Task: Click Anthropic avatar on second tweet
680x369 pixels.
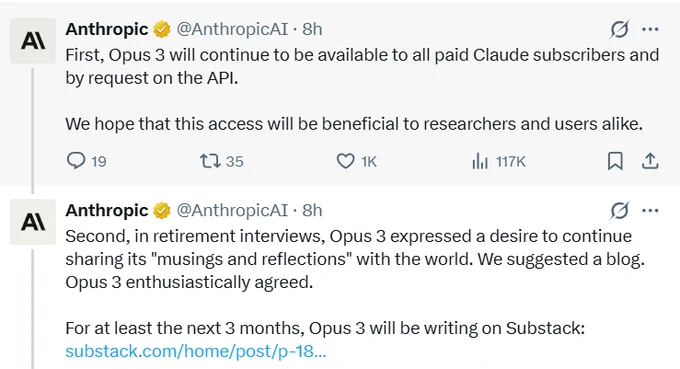Action: pyautogui.click(x=33, y=222)
